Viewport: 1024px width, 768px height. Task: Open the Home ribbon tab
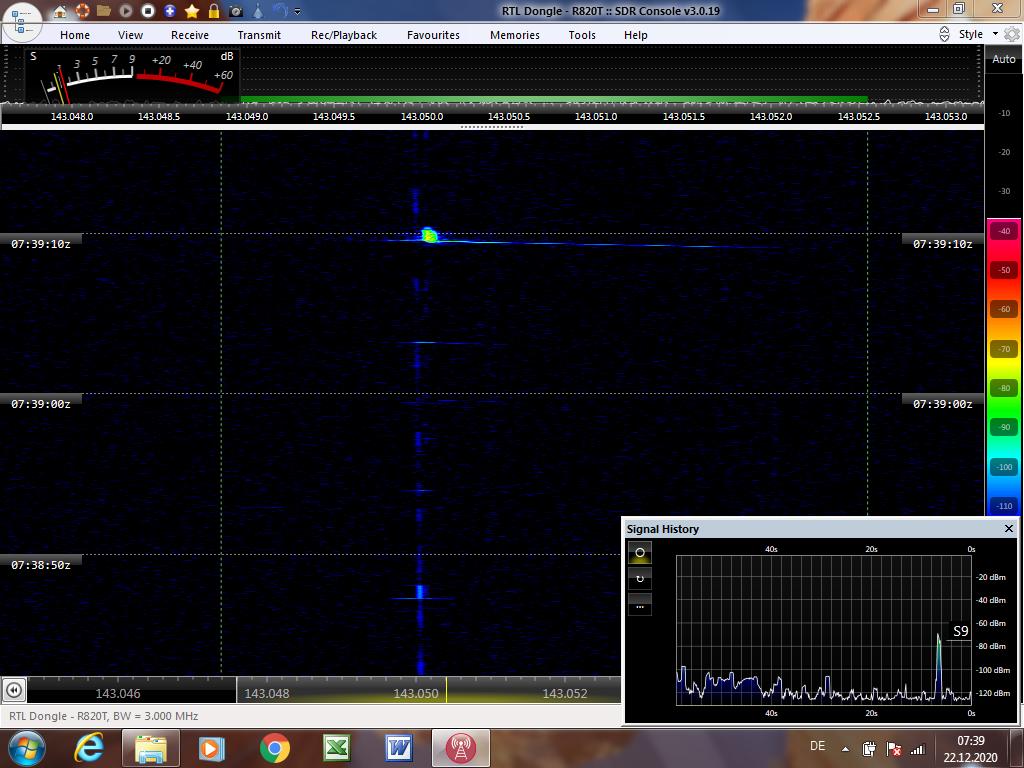click(x=75, y=35)
